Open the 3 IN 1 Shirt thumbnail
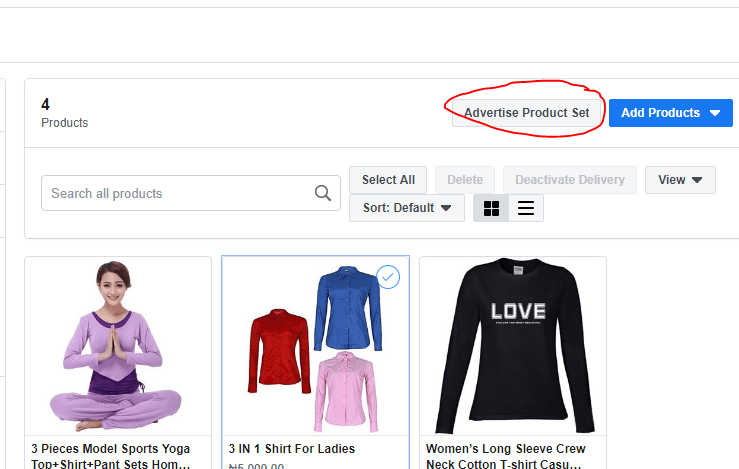This screenshot has height=469, width=739. tap(315, 346)
